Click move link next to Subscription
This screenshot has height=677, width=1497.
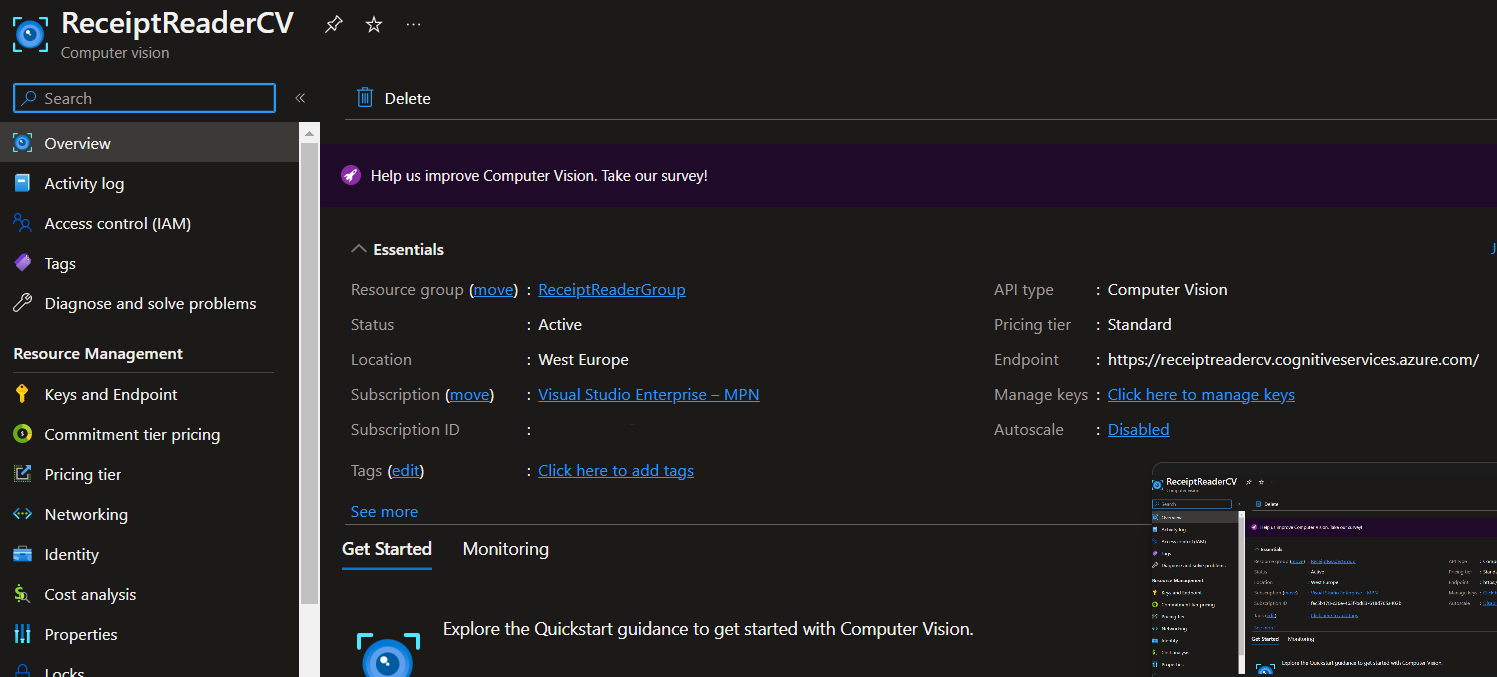470,395
